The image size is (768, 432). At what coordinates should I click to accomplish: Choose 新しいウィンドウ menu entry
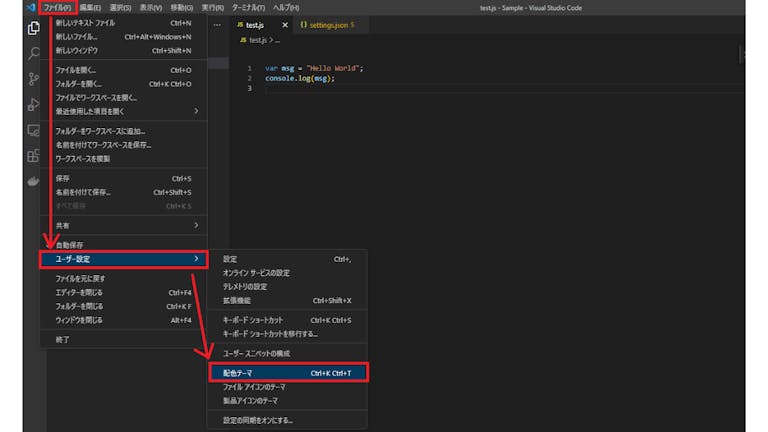click(x=123, y=50)
